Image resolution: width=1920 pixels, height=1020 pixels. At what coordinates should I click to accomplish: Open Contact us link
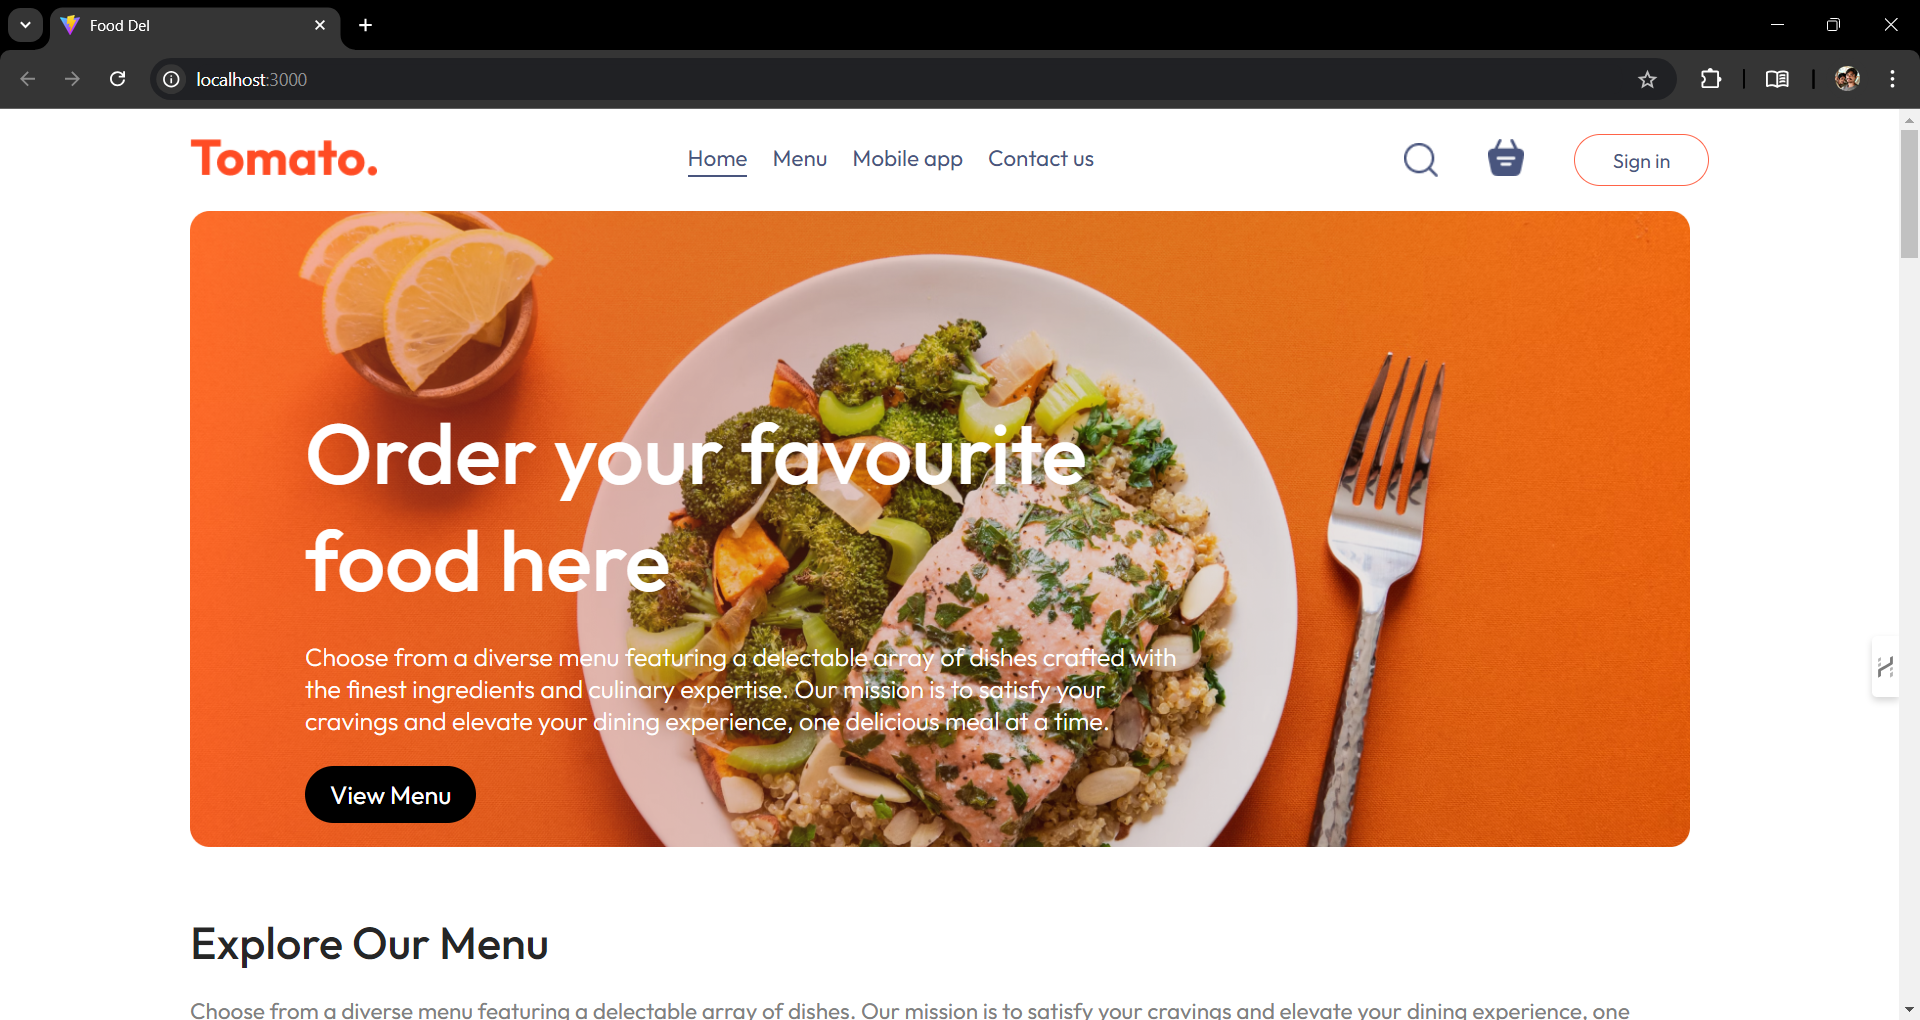[1041, 159]
